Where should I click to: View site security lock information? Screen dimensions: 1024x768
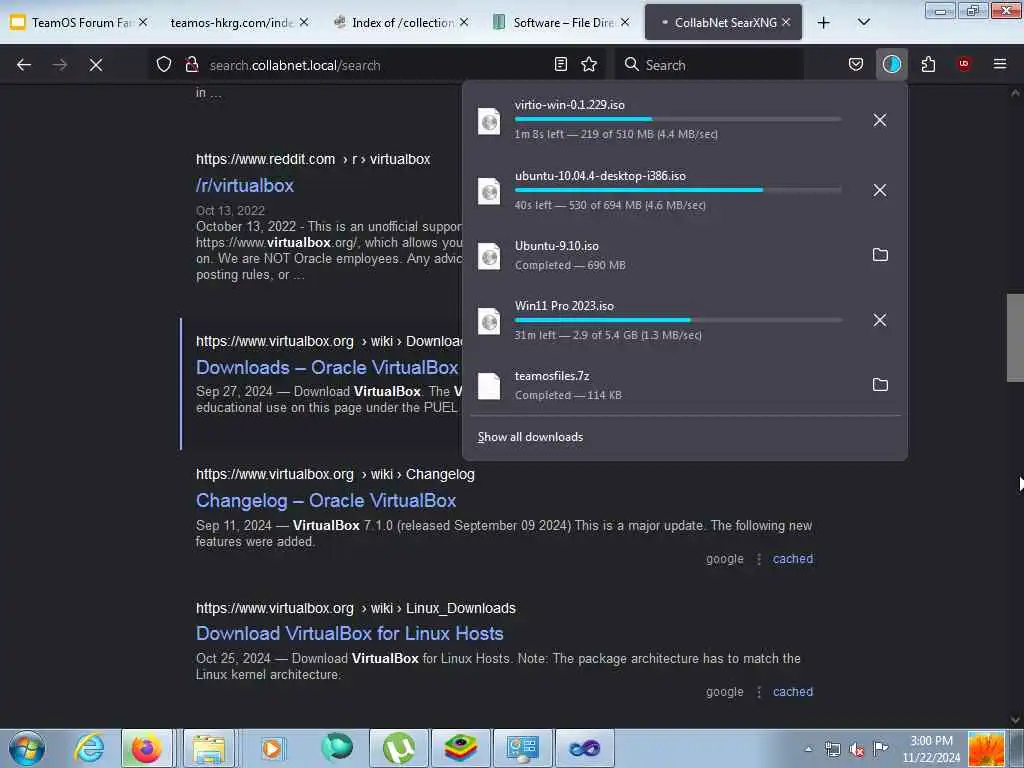coord(191,65)
